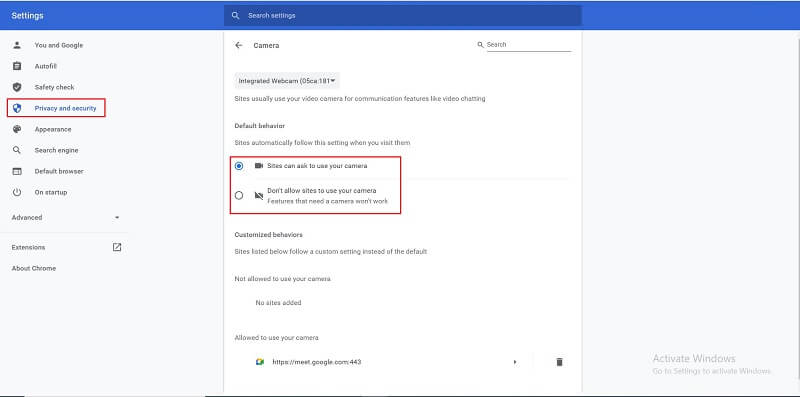Click Not allowed to use your camera label
The width and height of the screenshot is (800, 397).
pos(283,279)
